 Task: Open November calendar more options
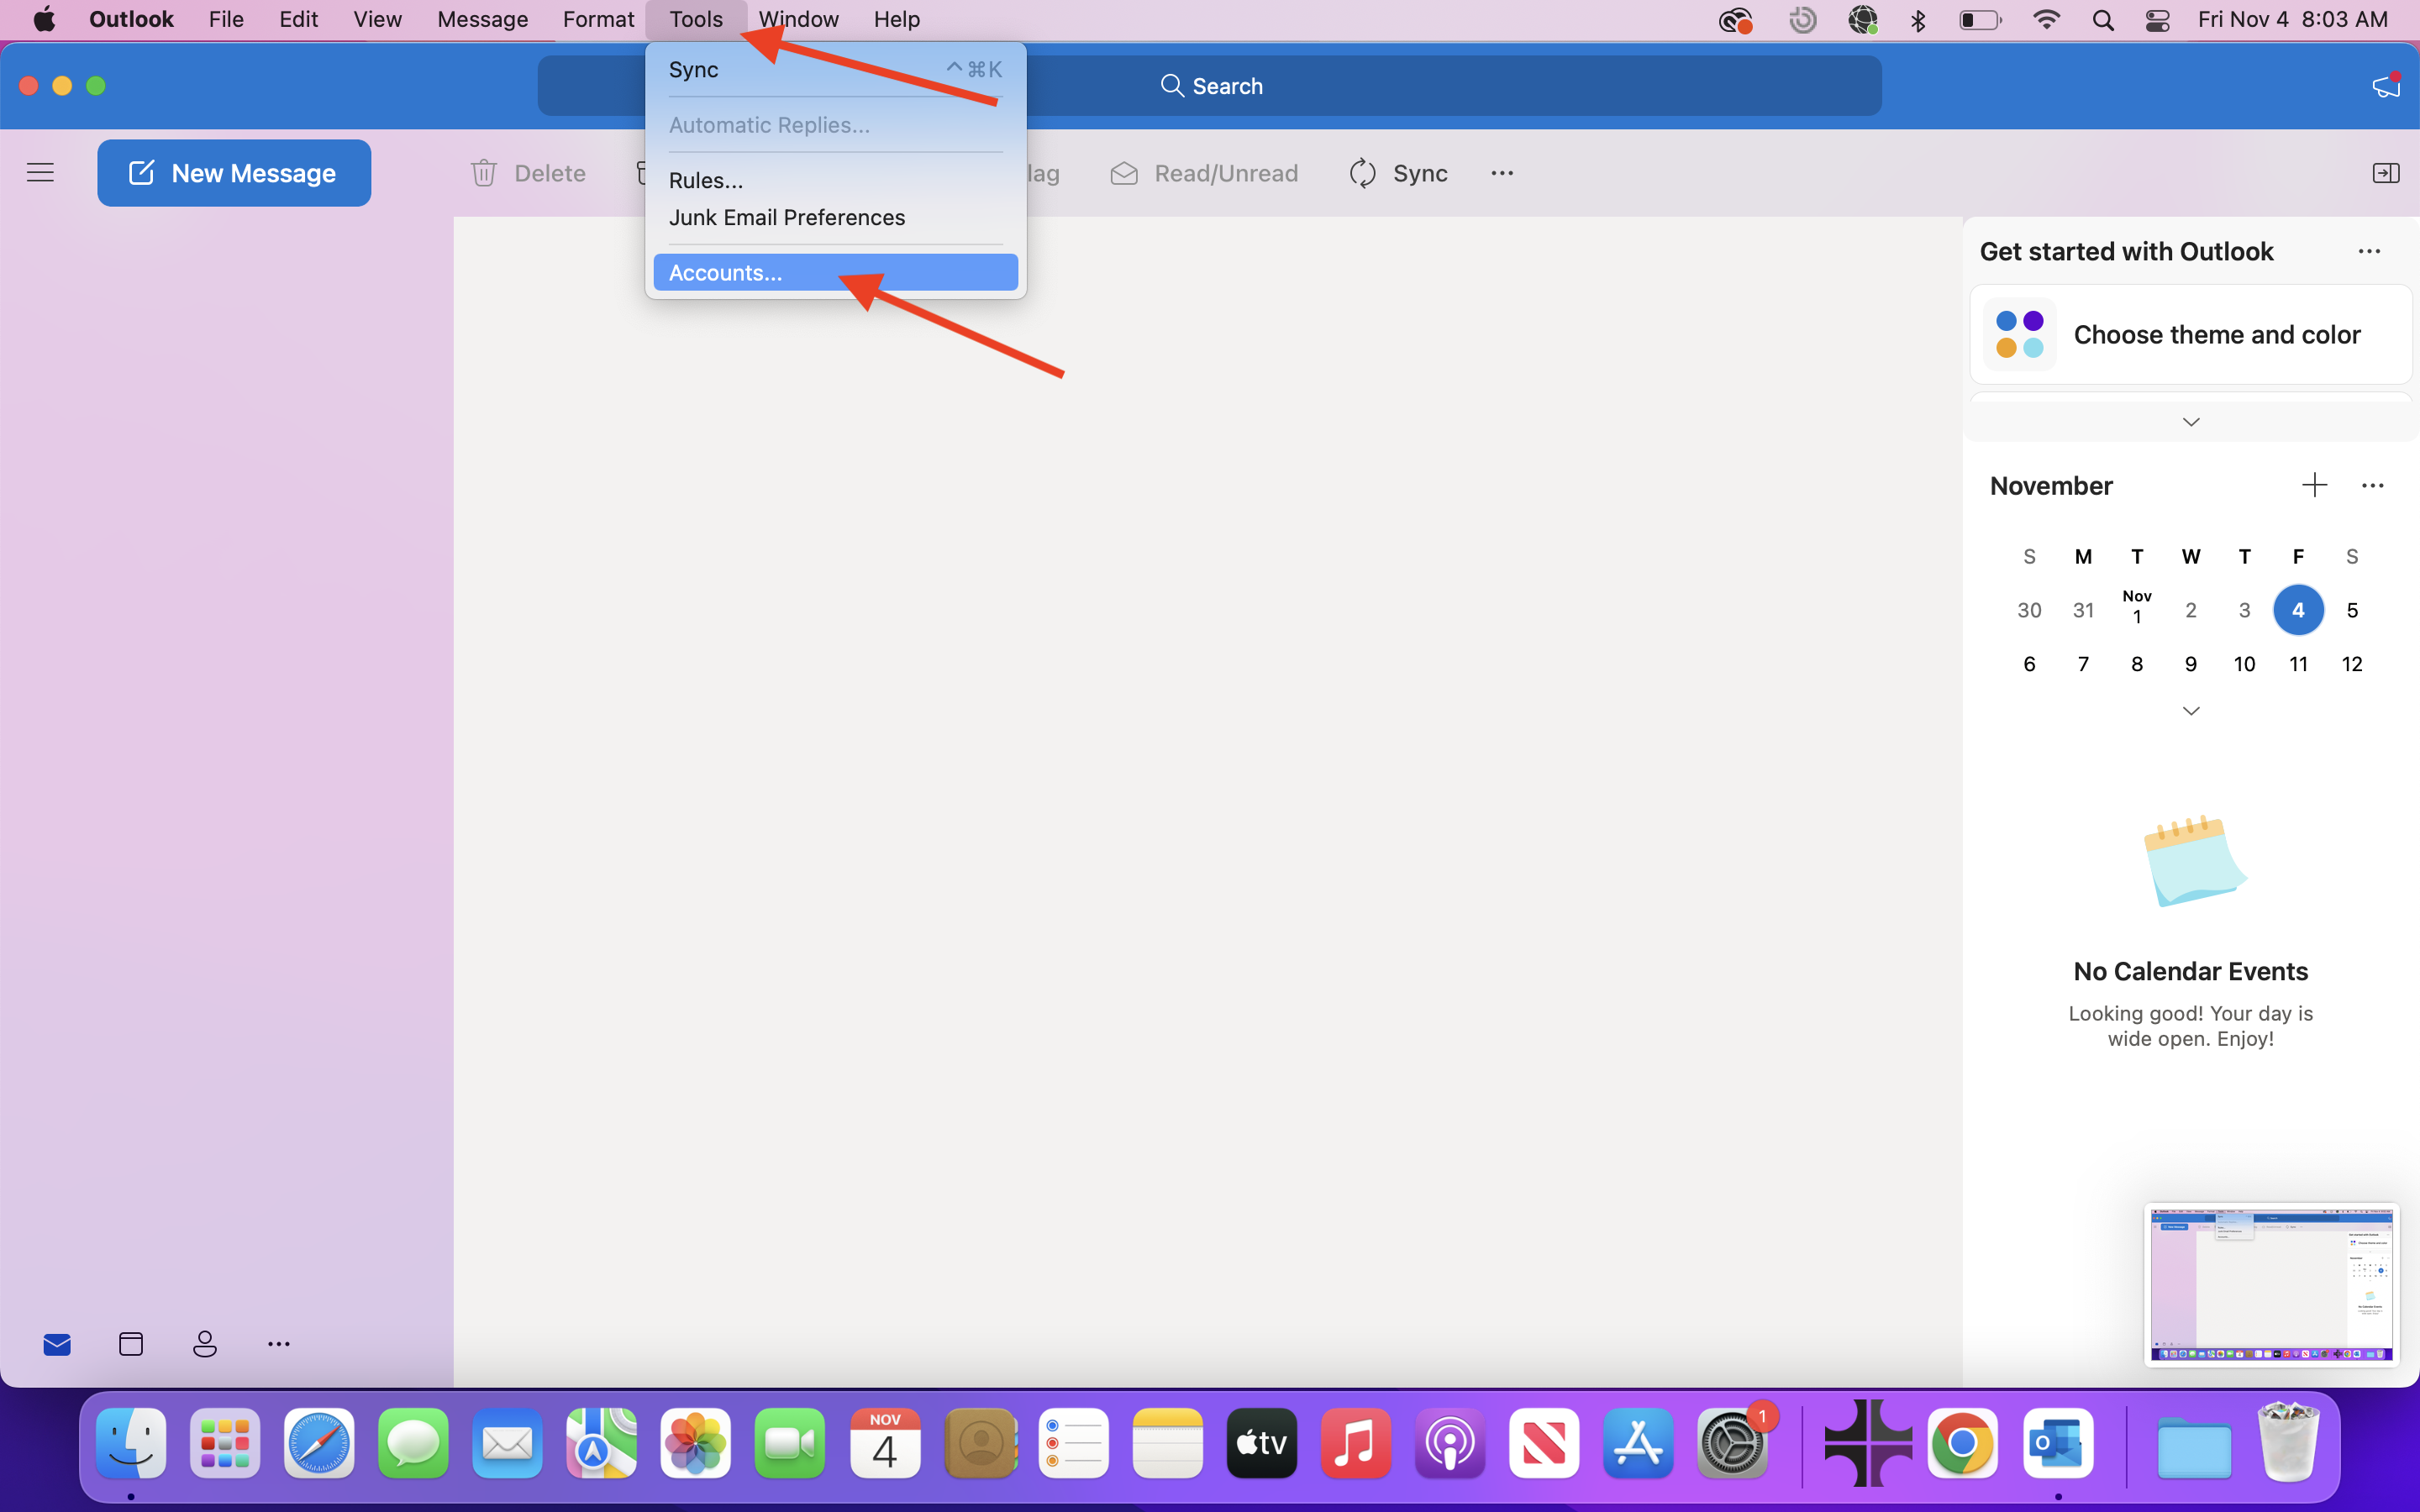point(2372,486)
